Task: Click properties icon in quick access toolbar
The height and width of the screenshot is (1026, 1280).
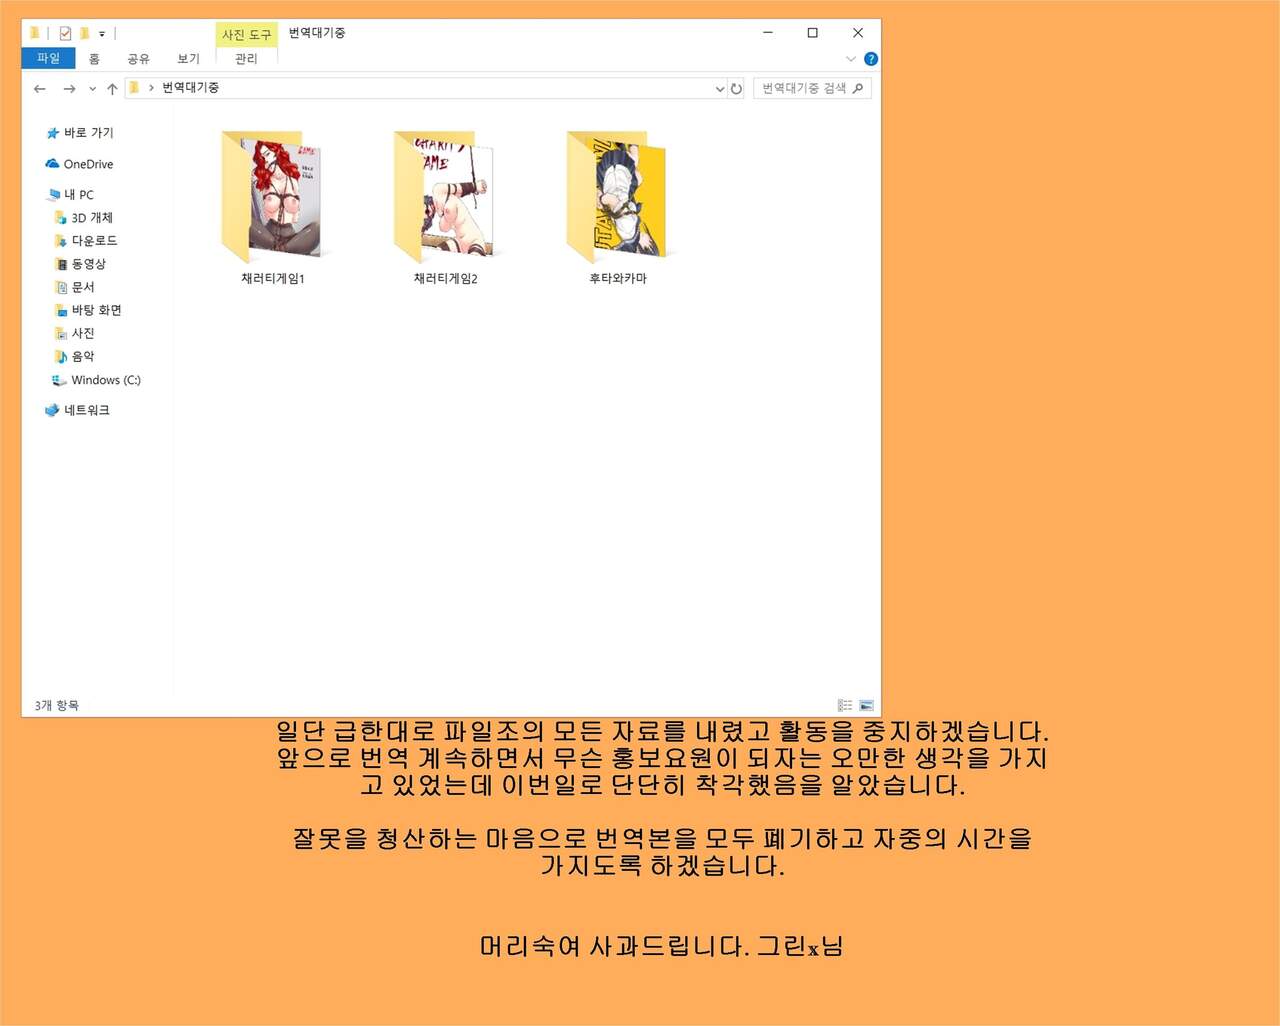Action: [x=65, y=33]
